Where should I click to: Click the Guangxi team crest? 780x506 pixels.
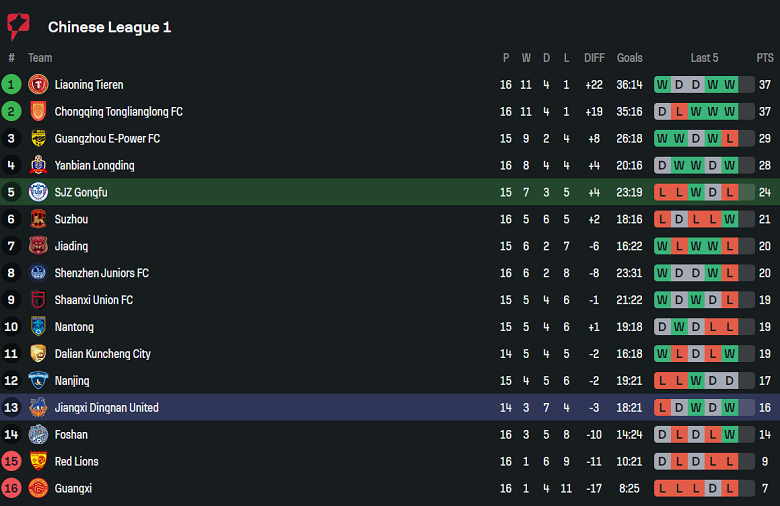click(x=38, y=488)
